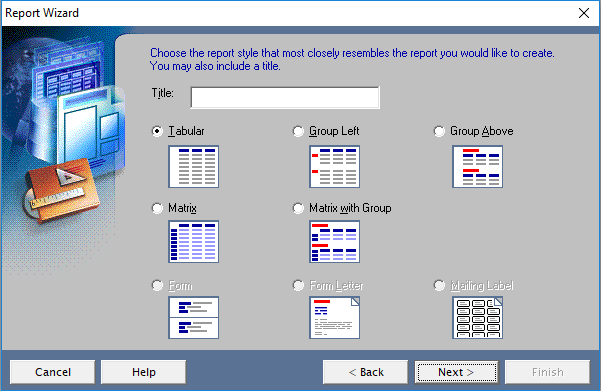
Task: Select the Group Above radio button
Action: point(439,131)
